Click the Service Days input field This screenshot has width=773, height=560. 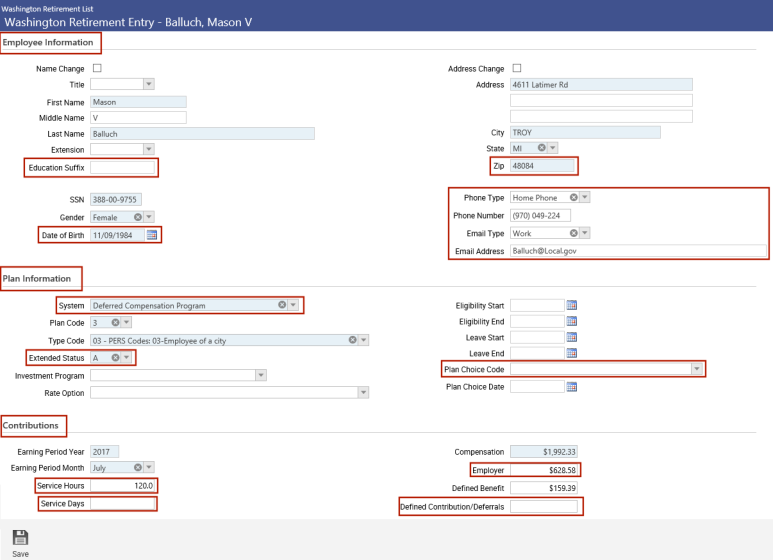[x=122, y=504]
